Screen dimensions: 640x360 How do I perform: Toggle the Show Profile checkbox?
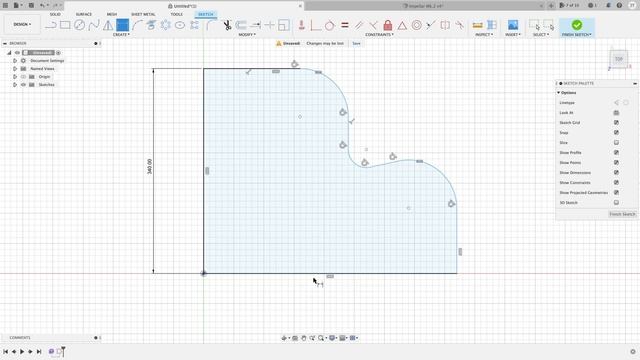click(x=616, y=153)
